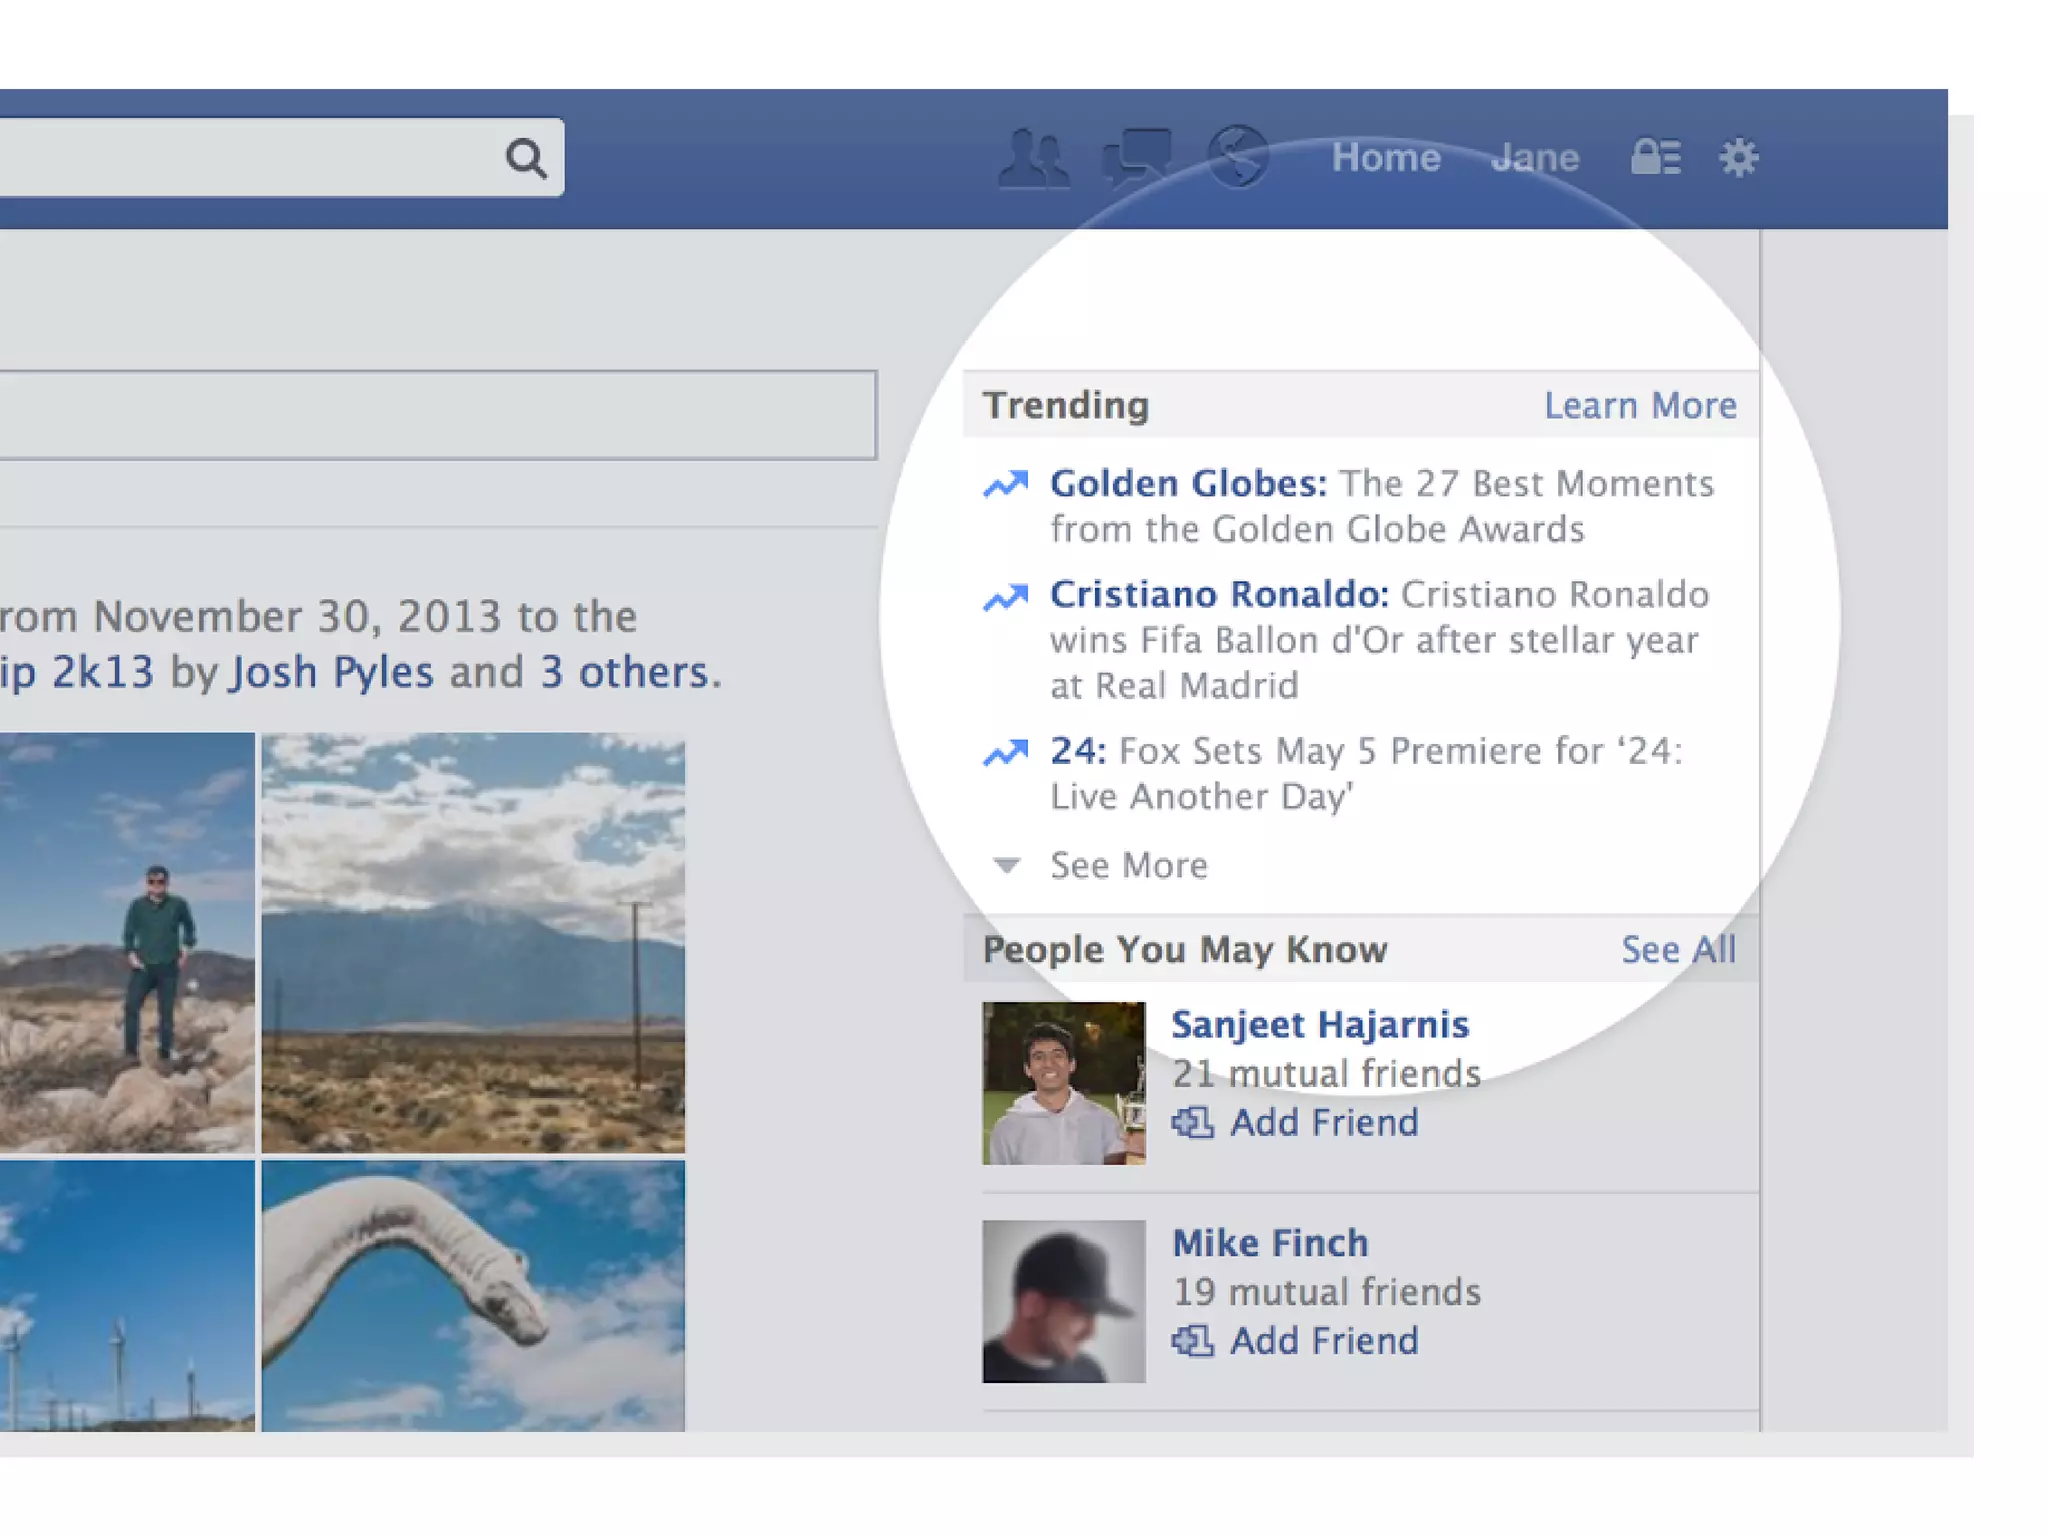Open the 24: trending topic link
Screen dimensions: 2048x1535
(x=1077, y=750)
